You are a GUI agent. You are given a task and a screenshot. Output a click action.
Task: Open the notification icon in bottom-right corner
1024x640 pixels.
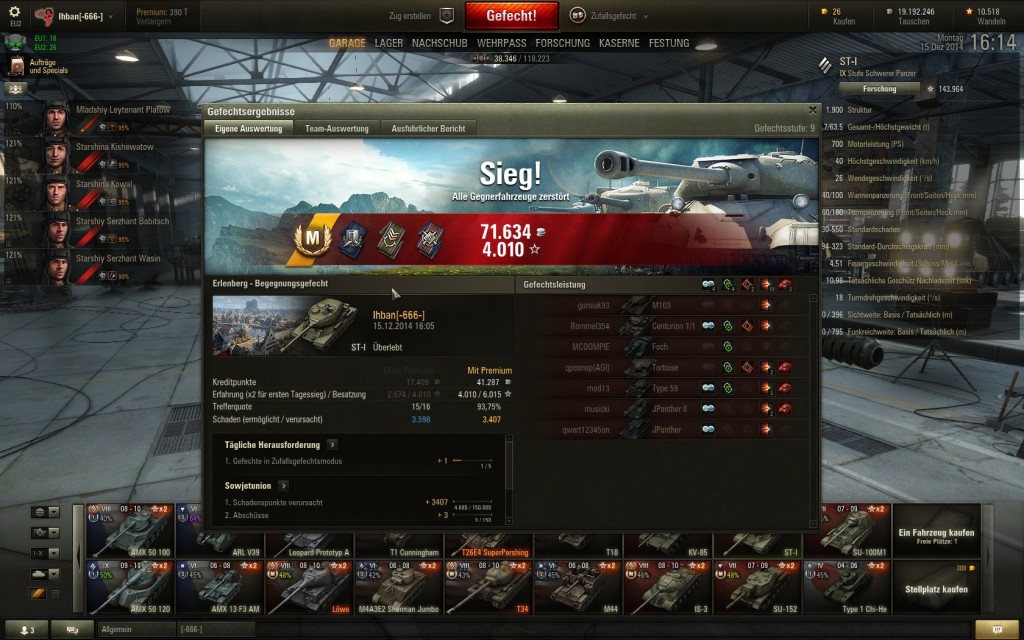[x=997, y=630]
